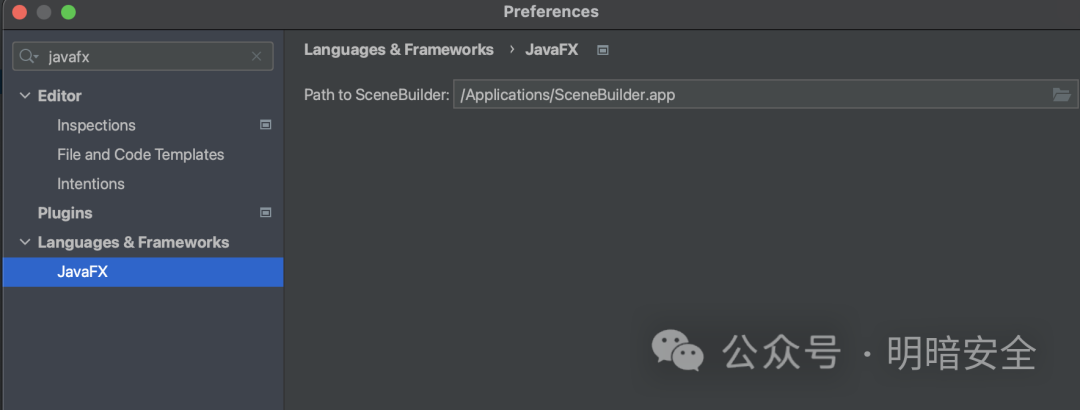Open Inspections settings page
Screen dimensions: 1080x410
[x=96, y=125]
